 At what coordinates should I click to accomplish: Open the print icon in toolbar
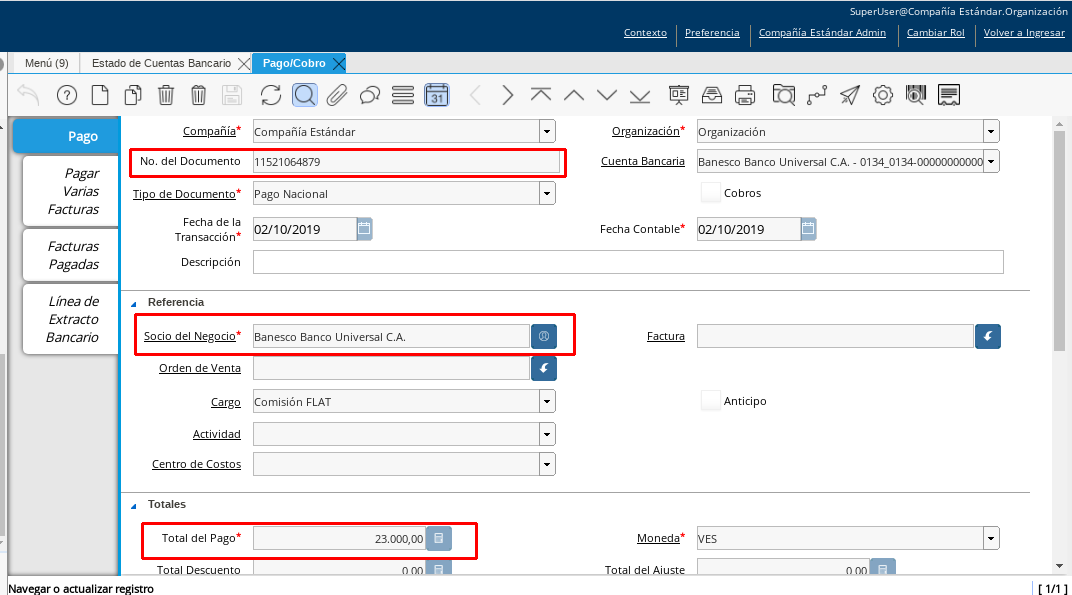click(x=745, y=95)
